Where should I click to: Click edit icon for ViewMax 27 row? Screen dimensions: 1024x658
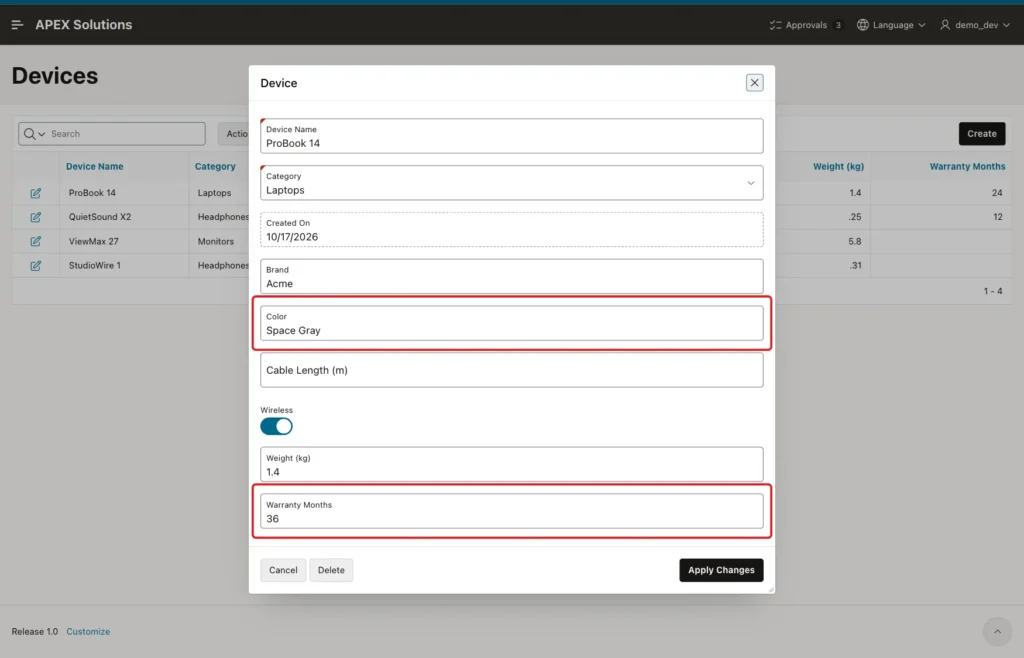(x=36, y=242)
